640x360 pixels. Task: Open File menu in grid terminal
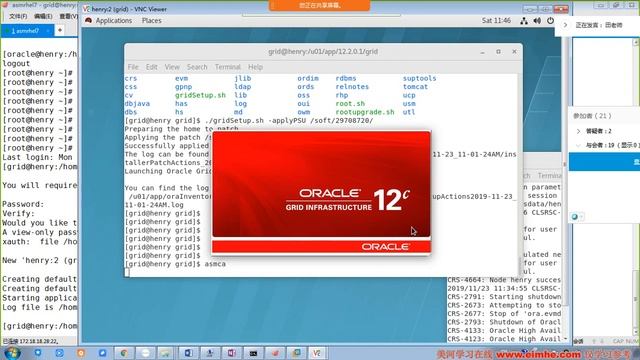[133, 67]
